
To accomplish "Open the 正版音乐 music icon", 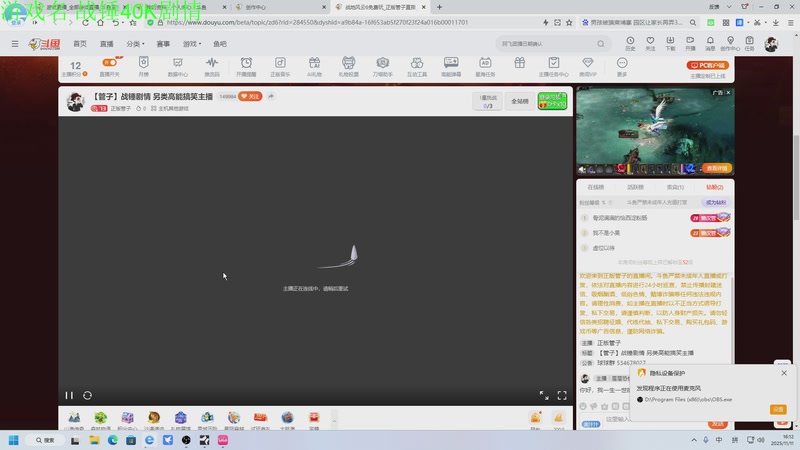I will 280,63.
